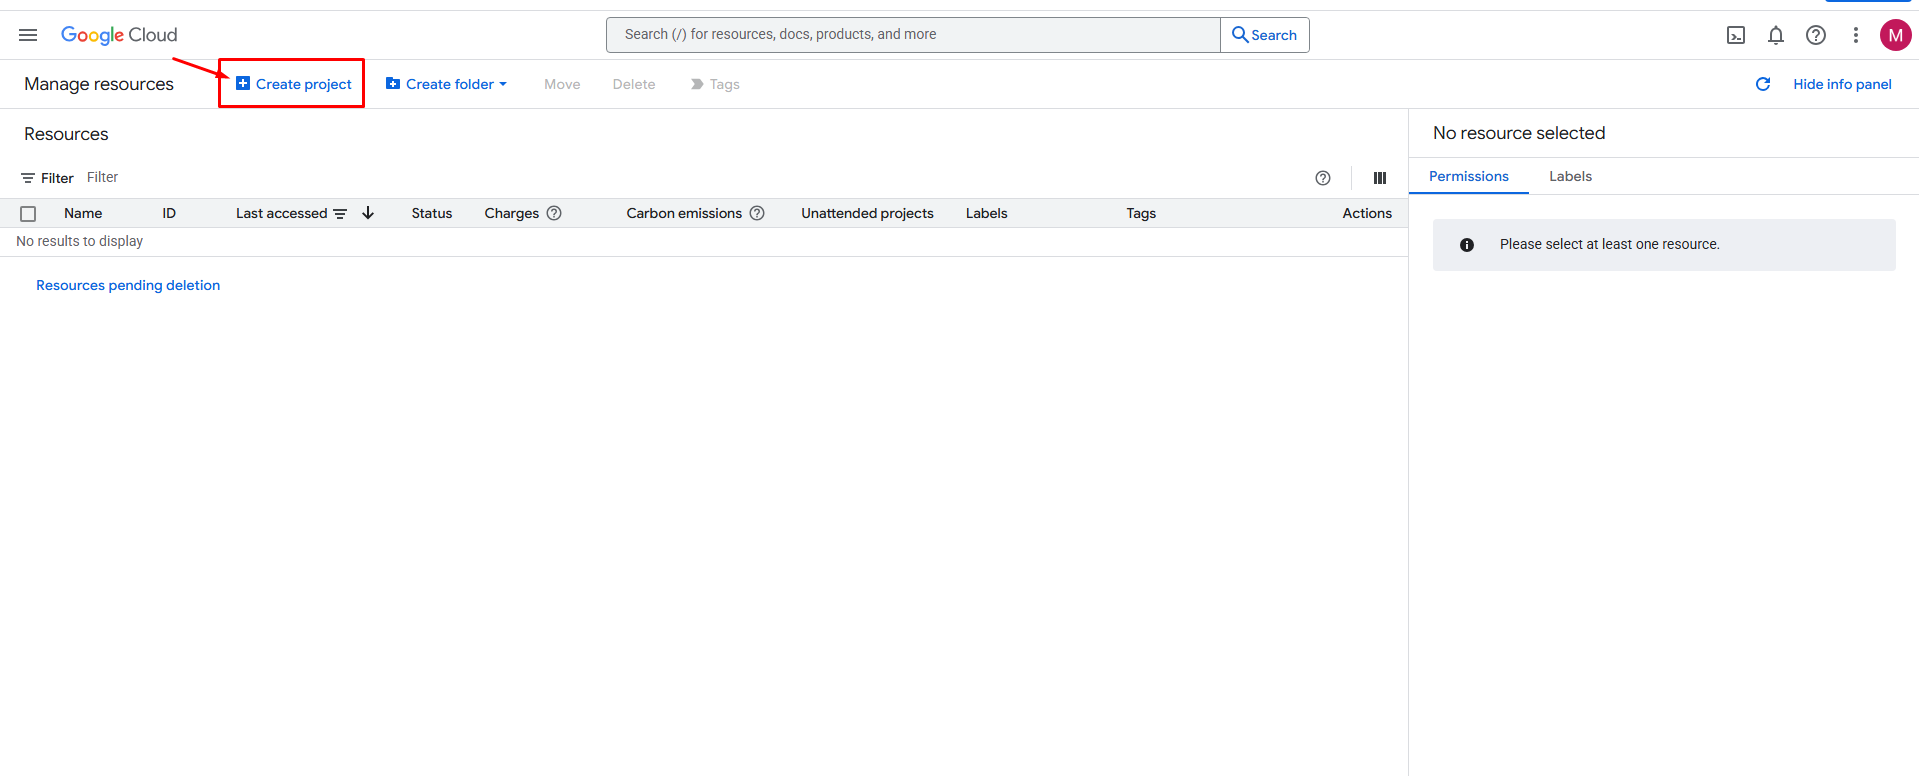Focus the Filter text field
The image size is (1919, 776).
(690, 178)
